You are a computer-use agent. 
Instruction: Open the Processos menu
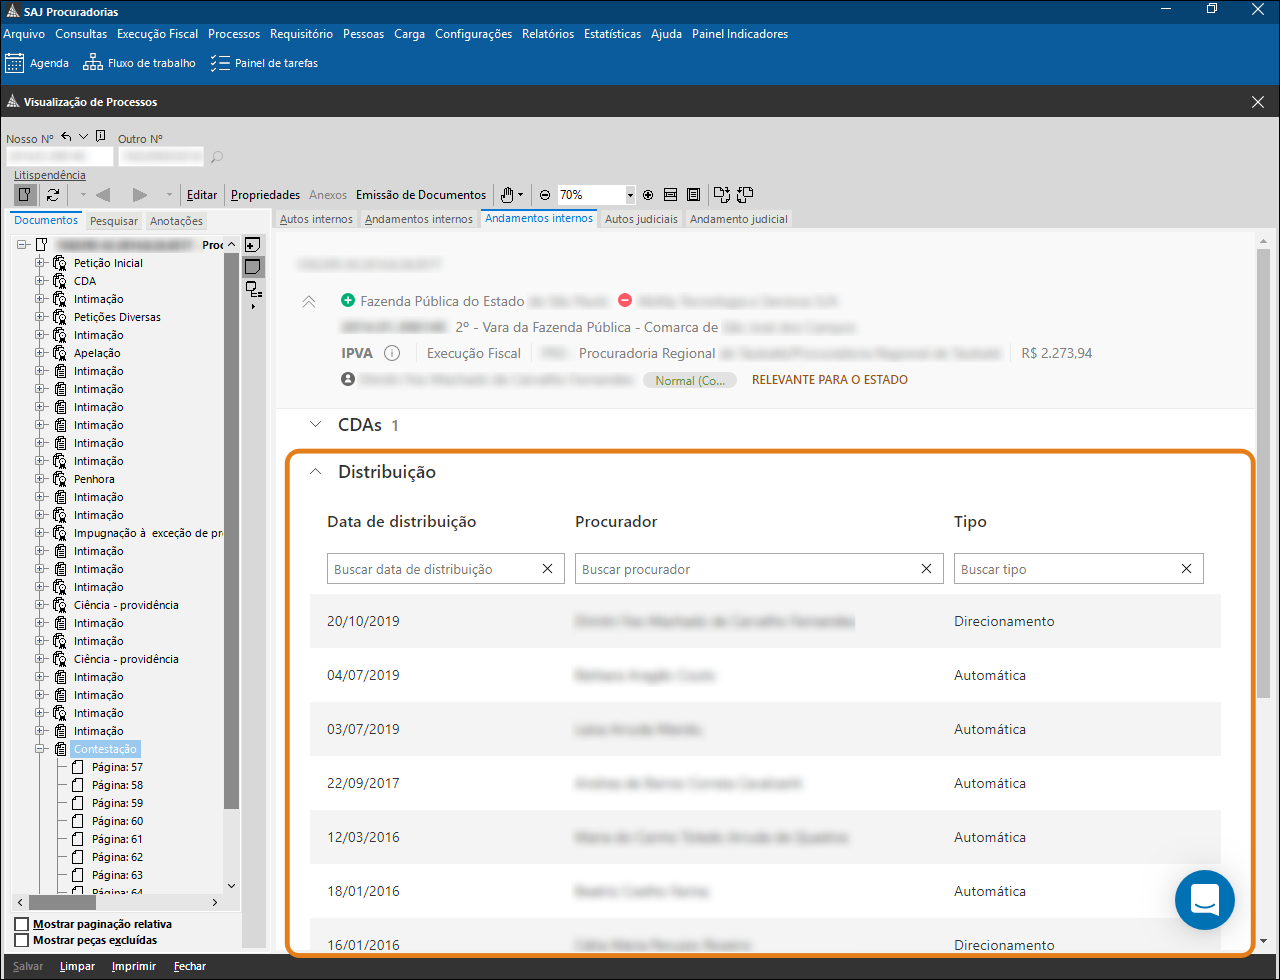click(x=234, y=34)
